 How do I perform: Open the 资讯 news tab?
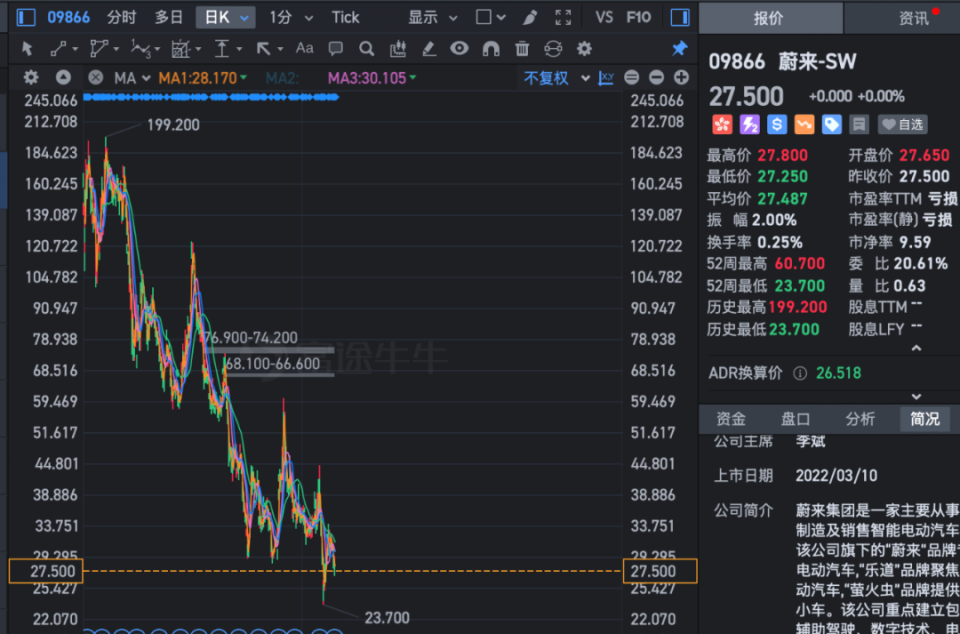coord(913,18)
